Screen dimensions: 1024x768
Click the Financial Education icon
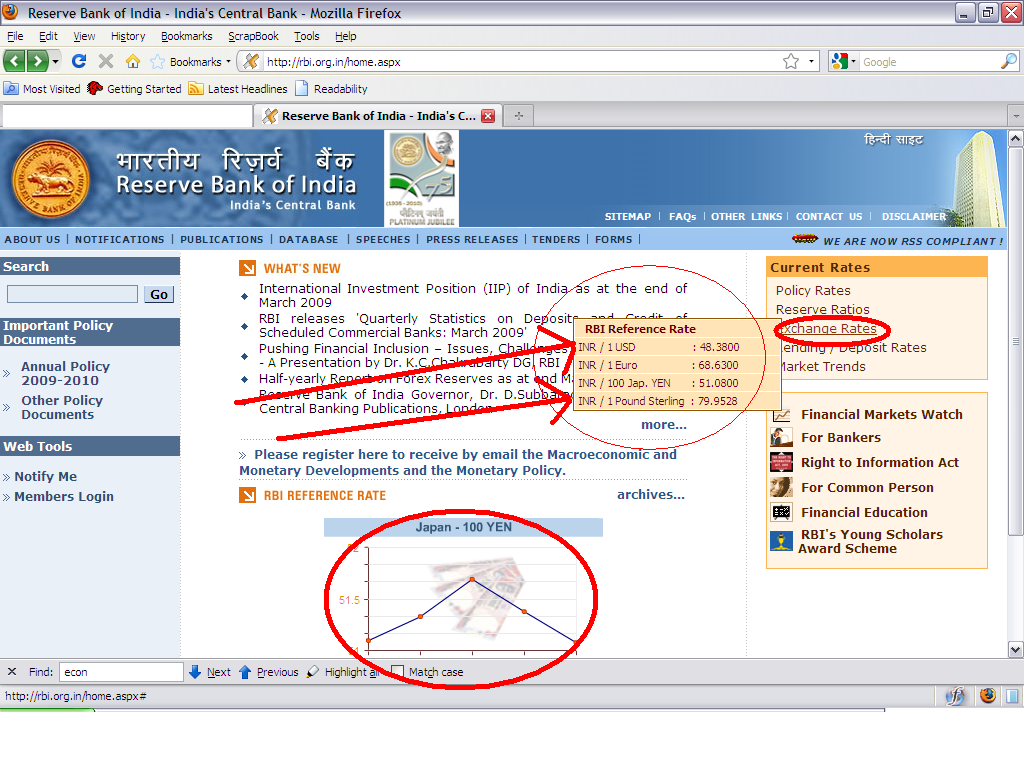pyautogui.click(x=782, y=512)
